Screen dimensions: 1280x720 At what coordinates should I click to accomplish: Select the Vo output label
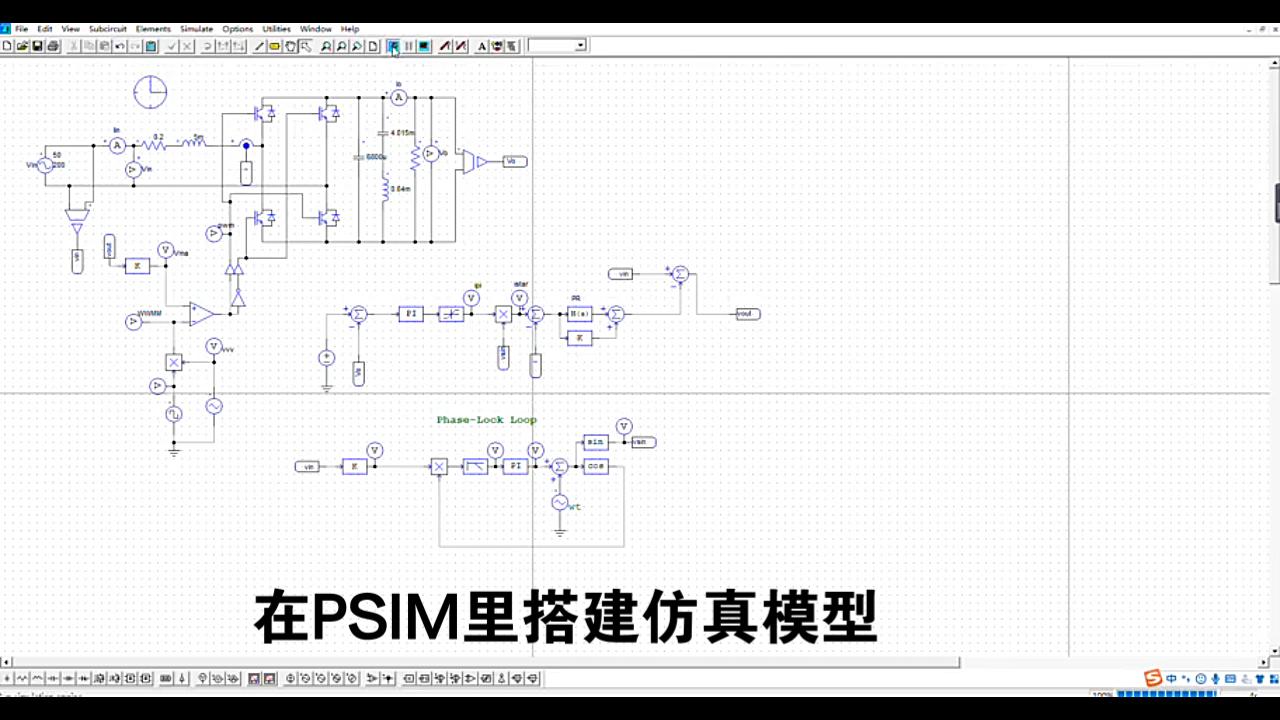[x=514, y=161]
